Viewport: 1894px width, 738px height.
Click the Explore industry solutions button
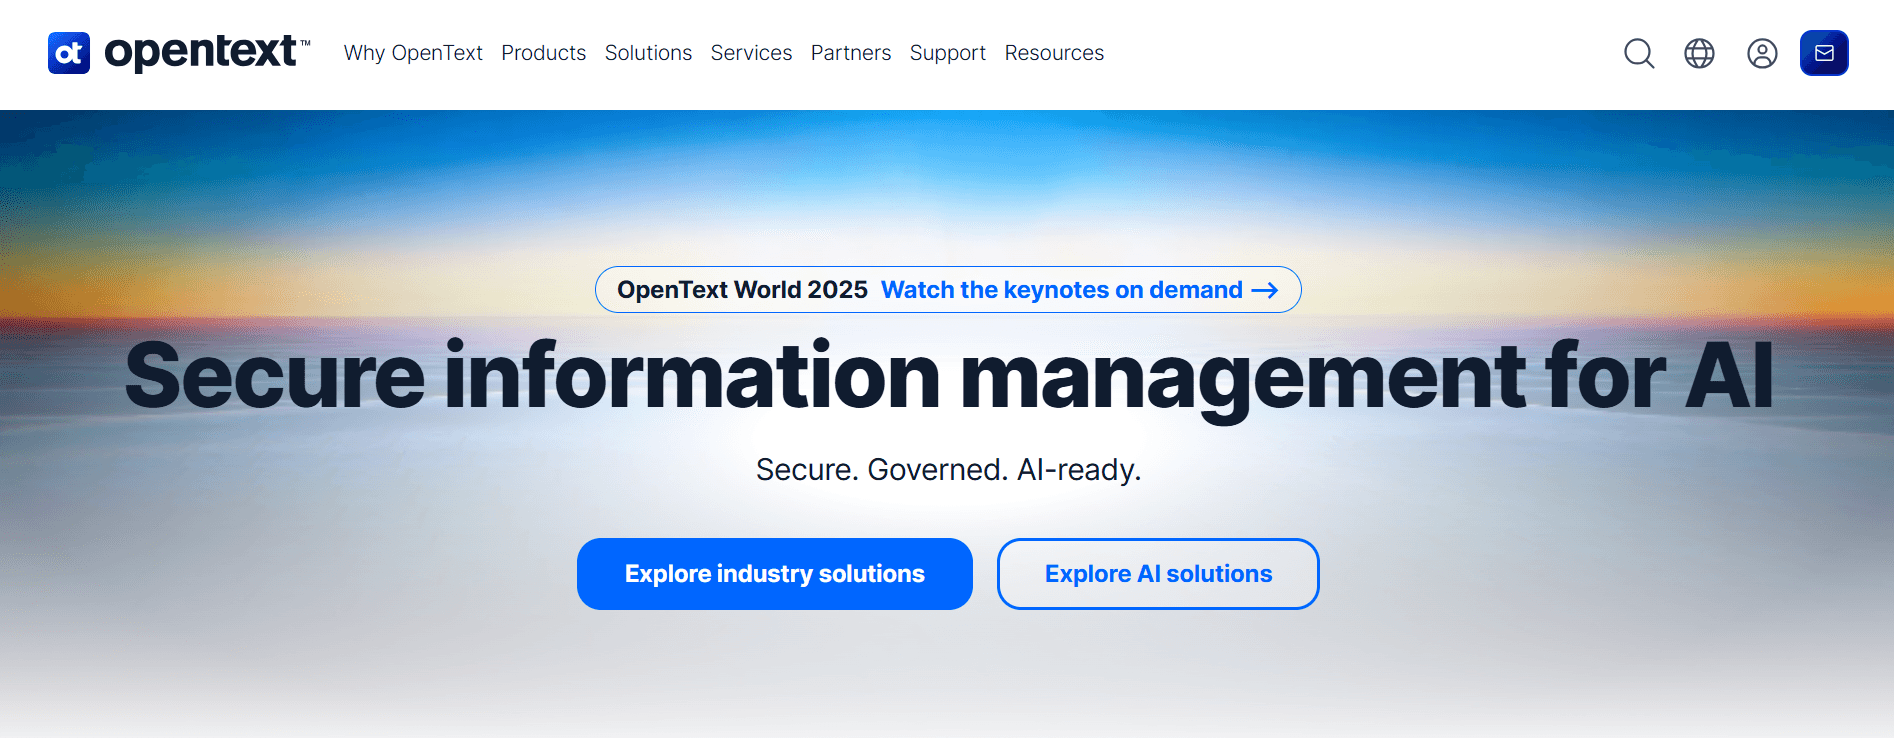pyautogui.click(x=775, y=574)
